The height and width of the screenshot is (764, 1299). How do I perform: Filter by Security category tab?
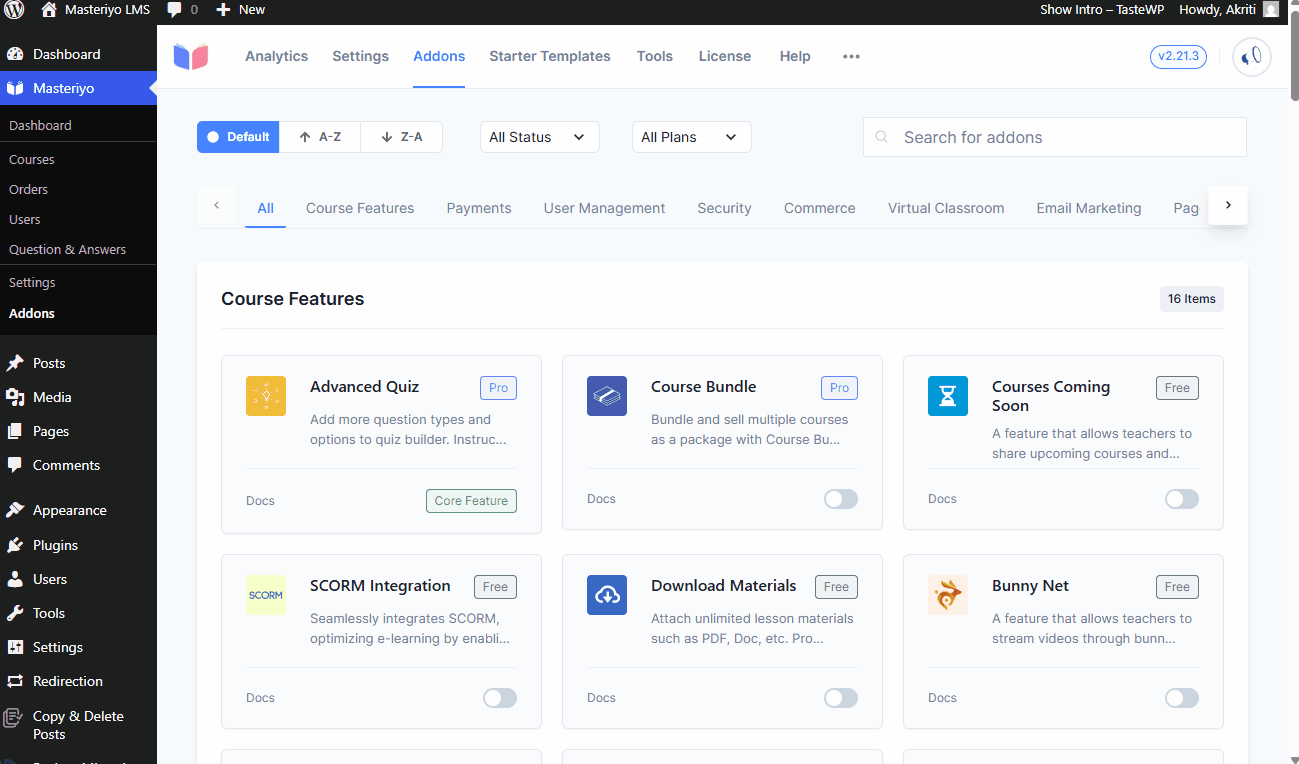coord(724,208)
